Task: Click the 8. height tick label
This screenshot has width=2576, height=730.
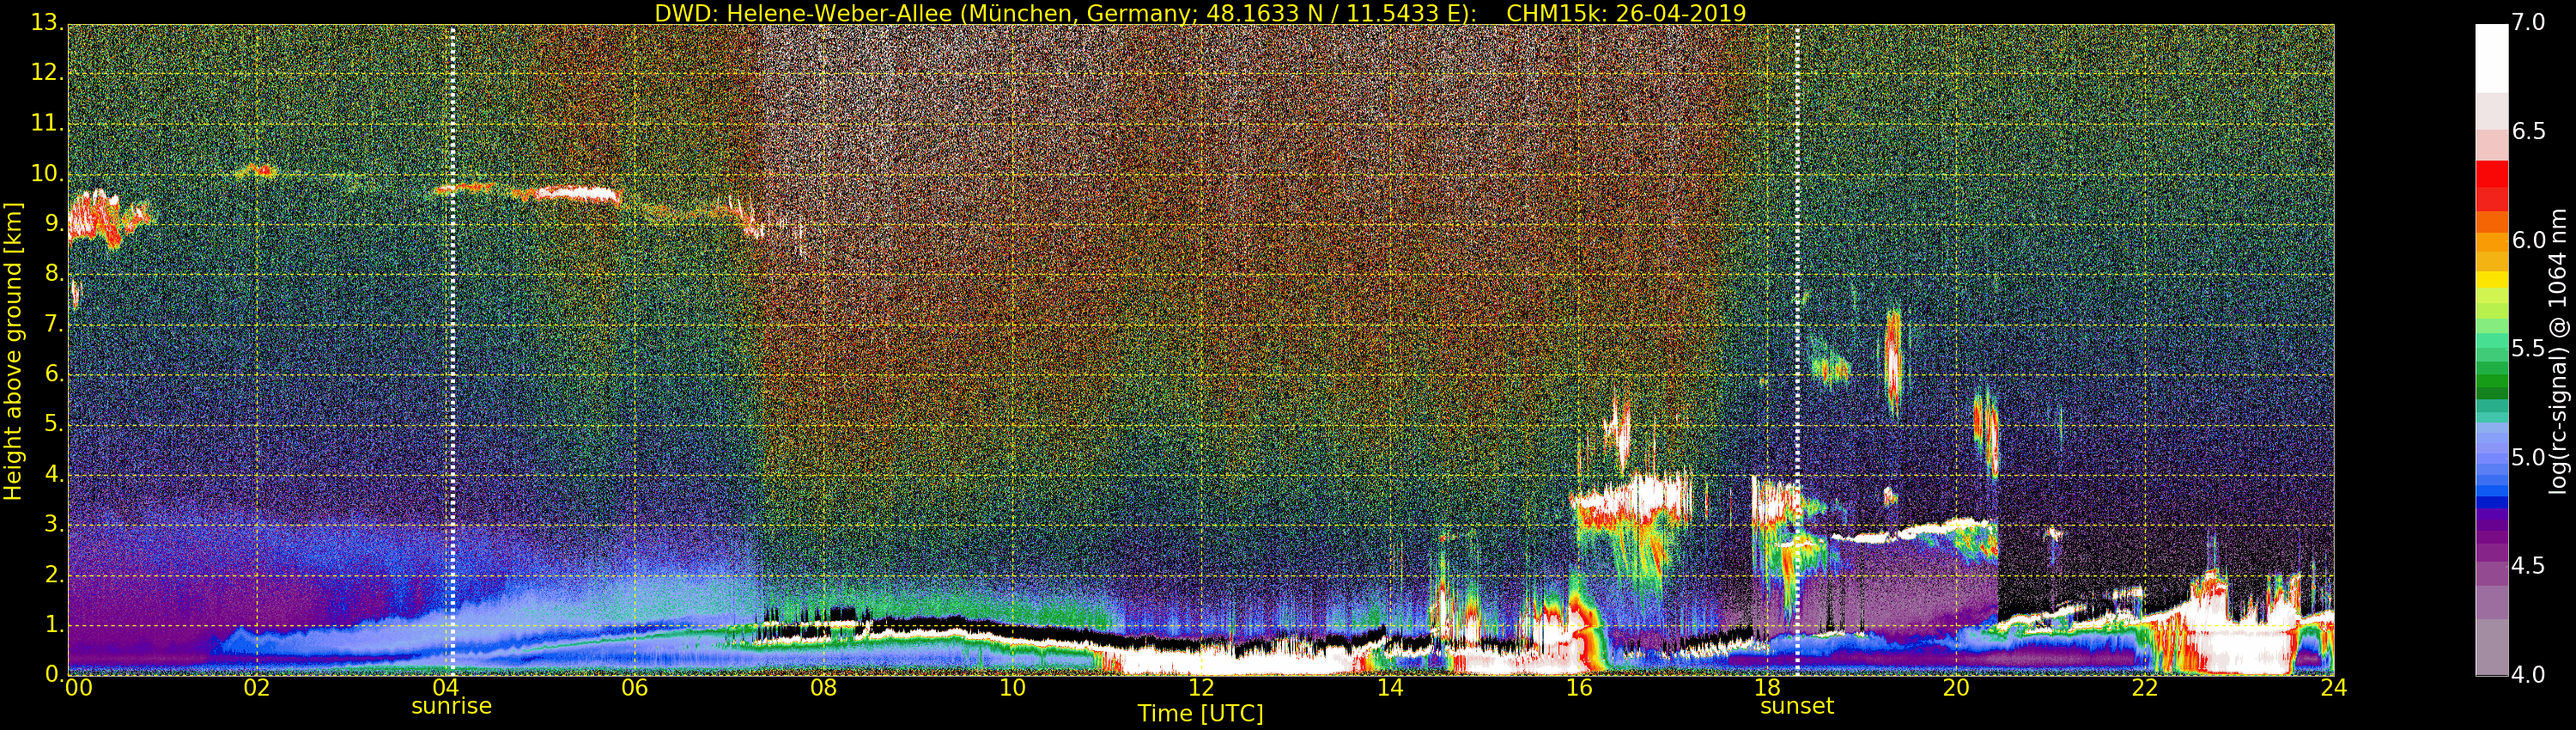Action: [53, 273]
